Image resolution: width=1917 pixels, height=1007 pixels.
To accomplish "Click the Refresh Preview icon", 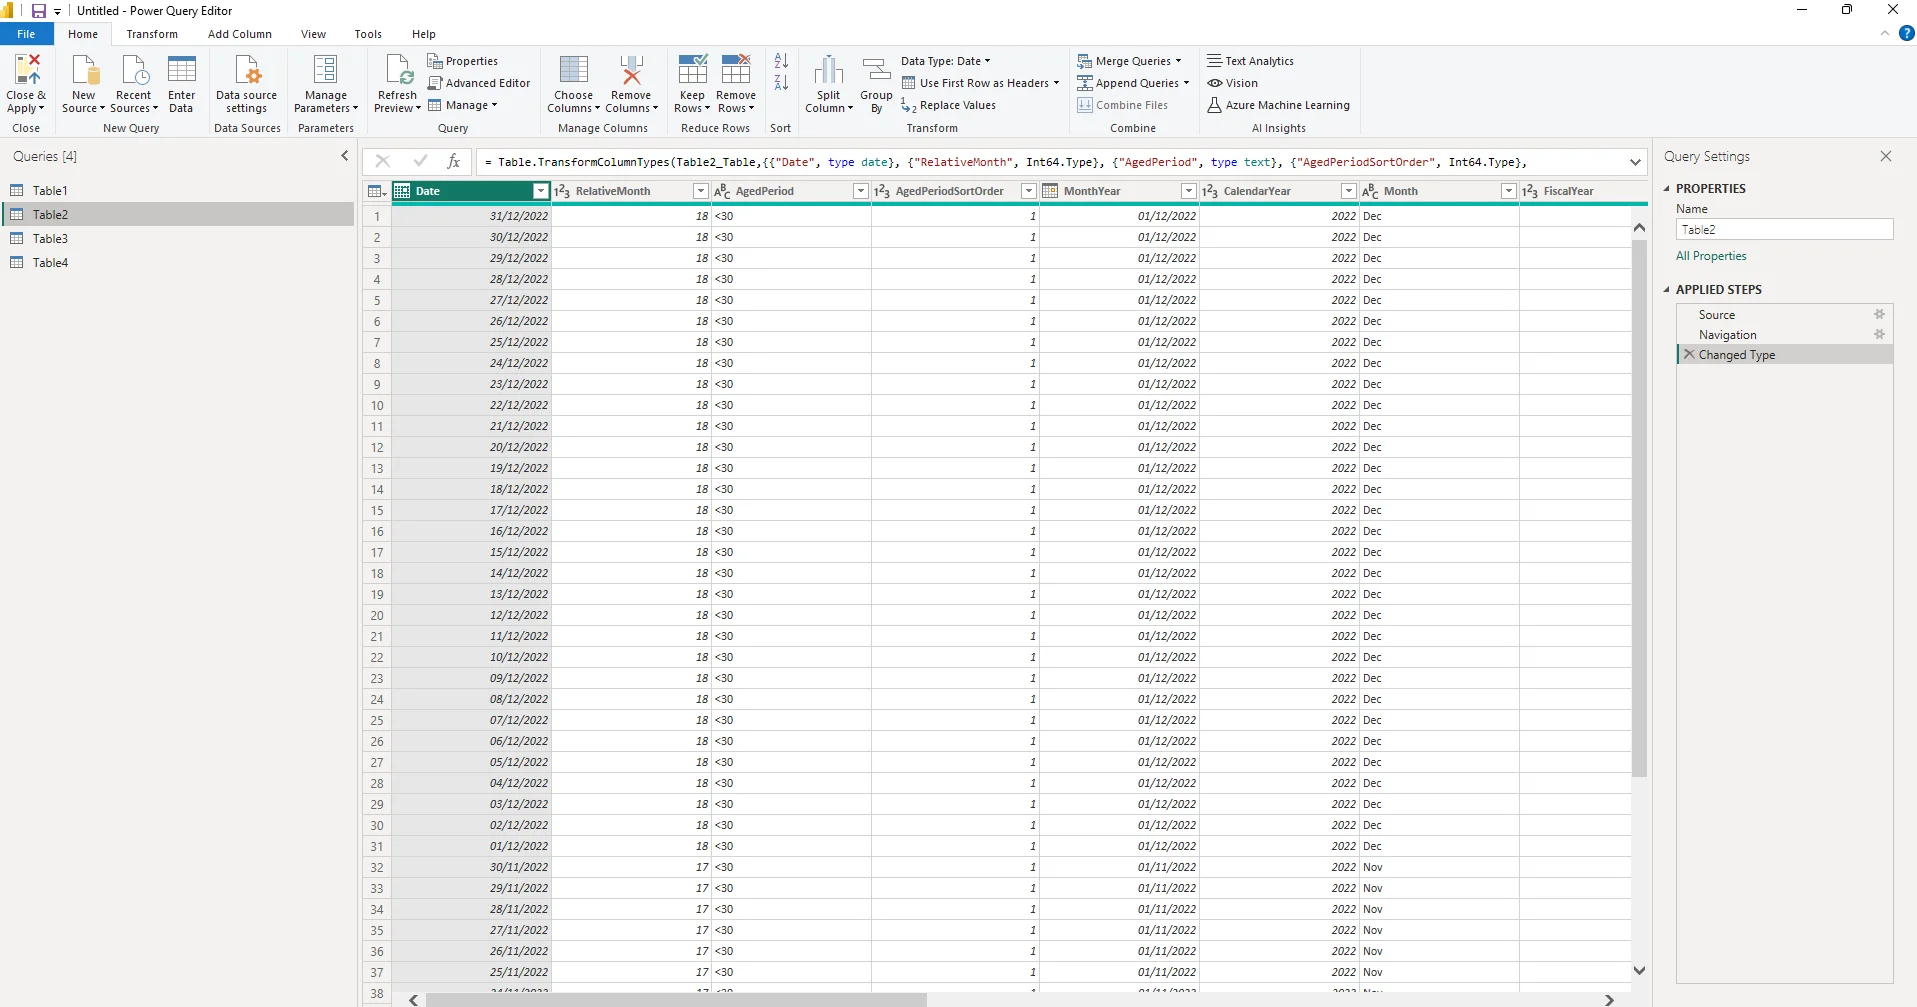I will pyautogui.click(x=398, y=71).
